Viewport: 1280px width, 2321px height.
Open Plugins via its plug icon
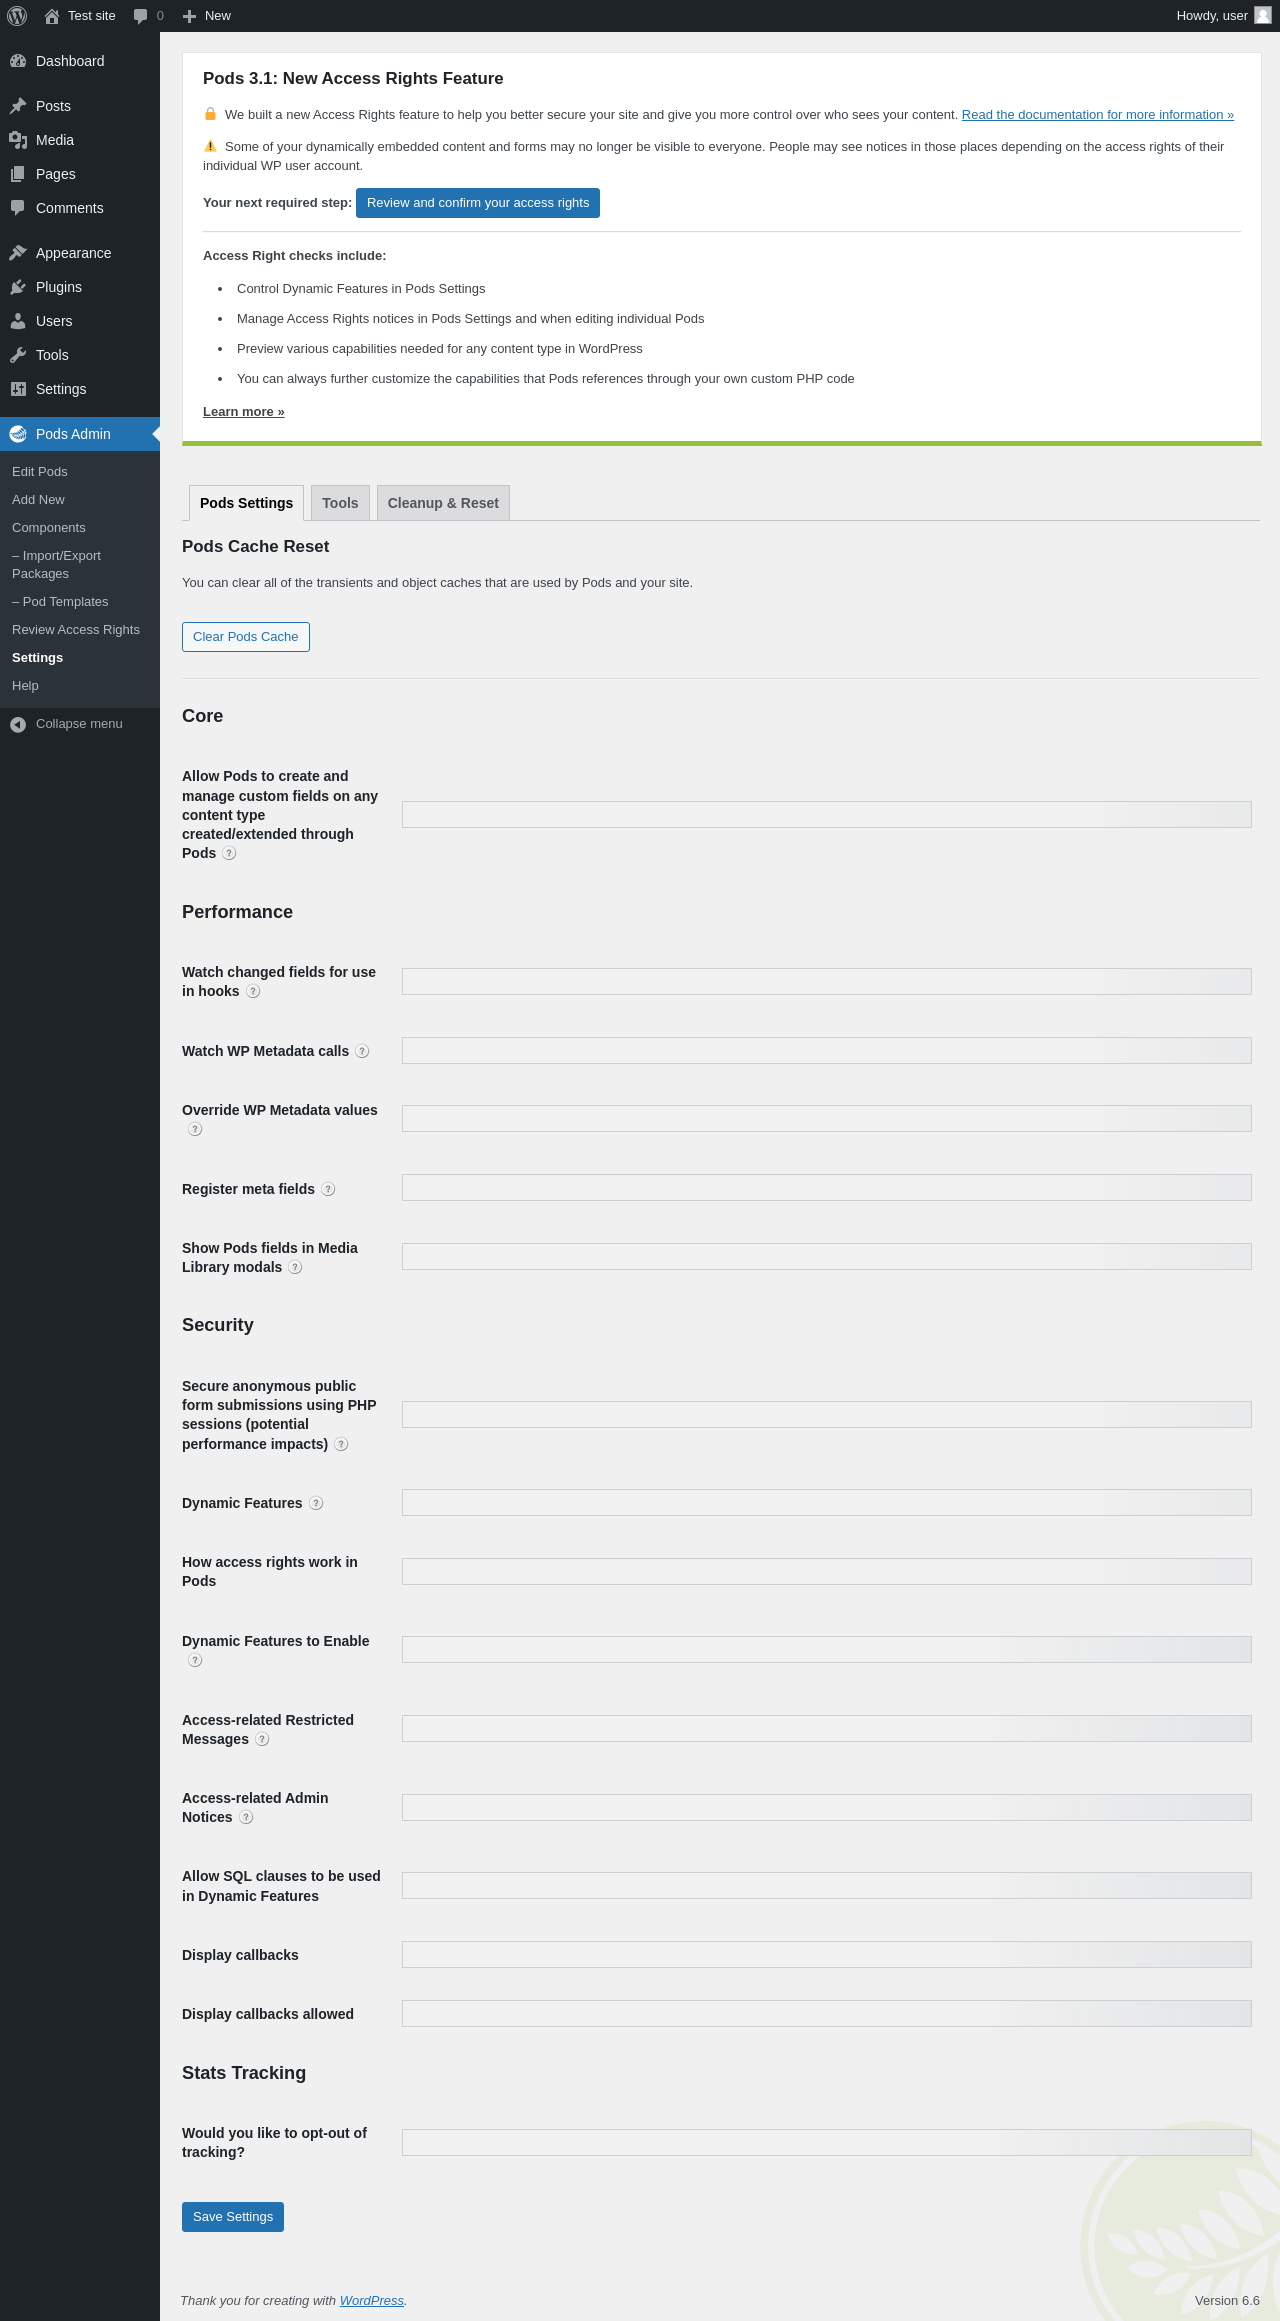click(x=18, y=287)
